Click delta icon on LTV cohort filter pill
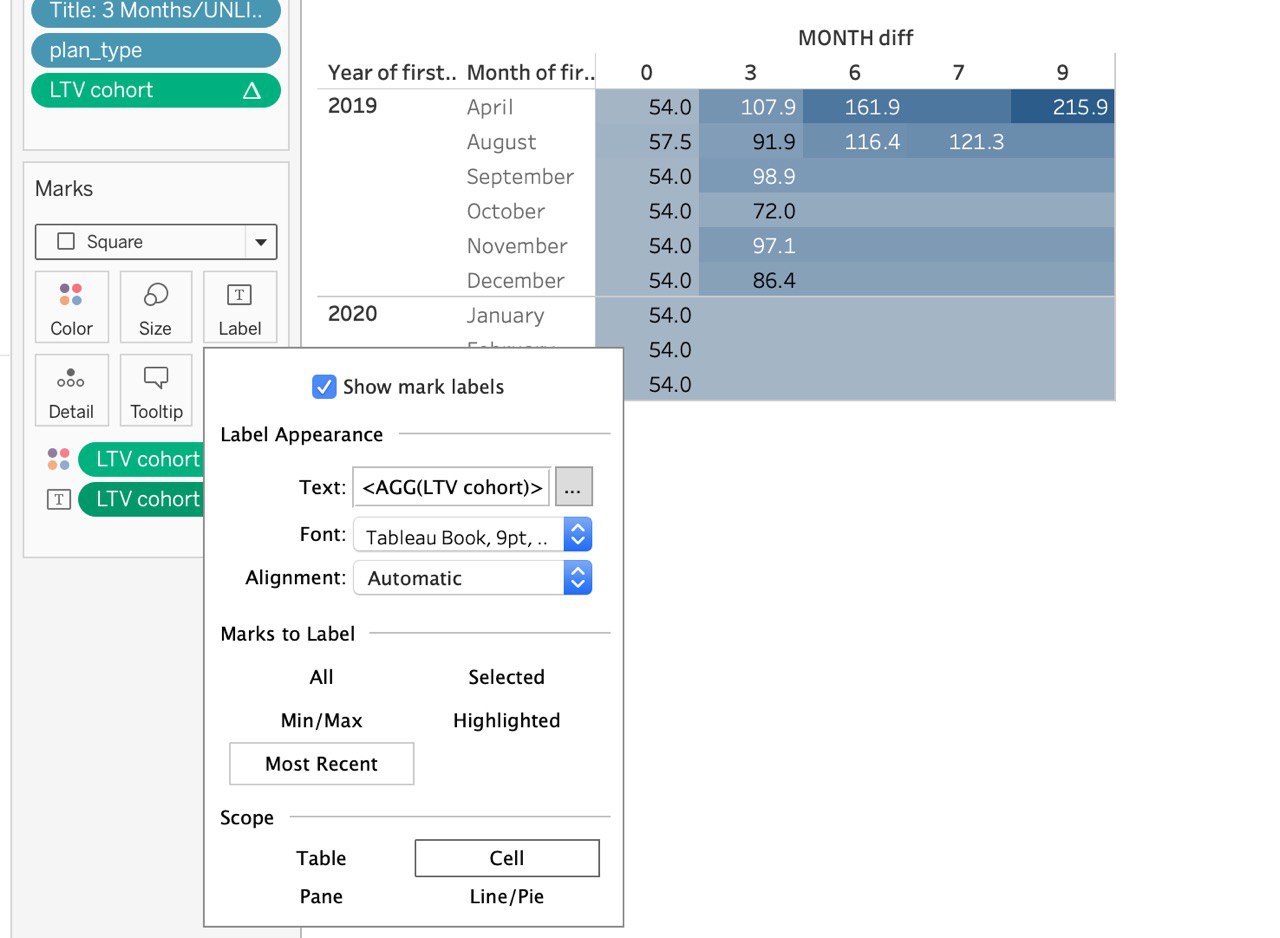 [x=252, y=90]
